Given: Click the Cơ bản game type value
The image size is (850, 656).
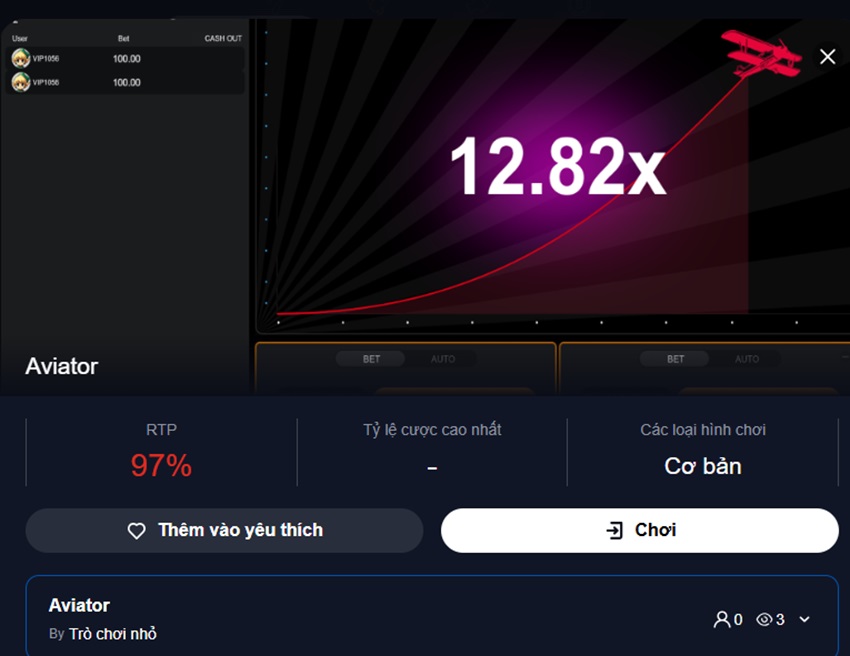Looking at the screenshot, I should pyautogui.click(x=703, y=466).
